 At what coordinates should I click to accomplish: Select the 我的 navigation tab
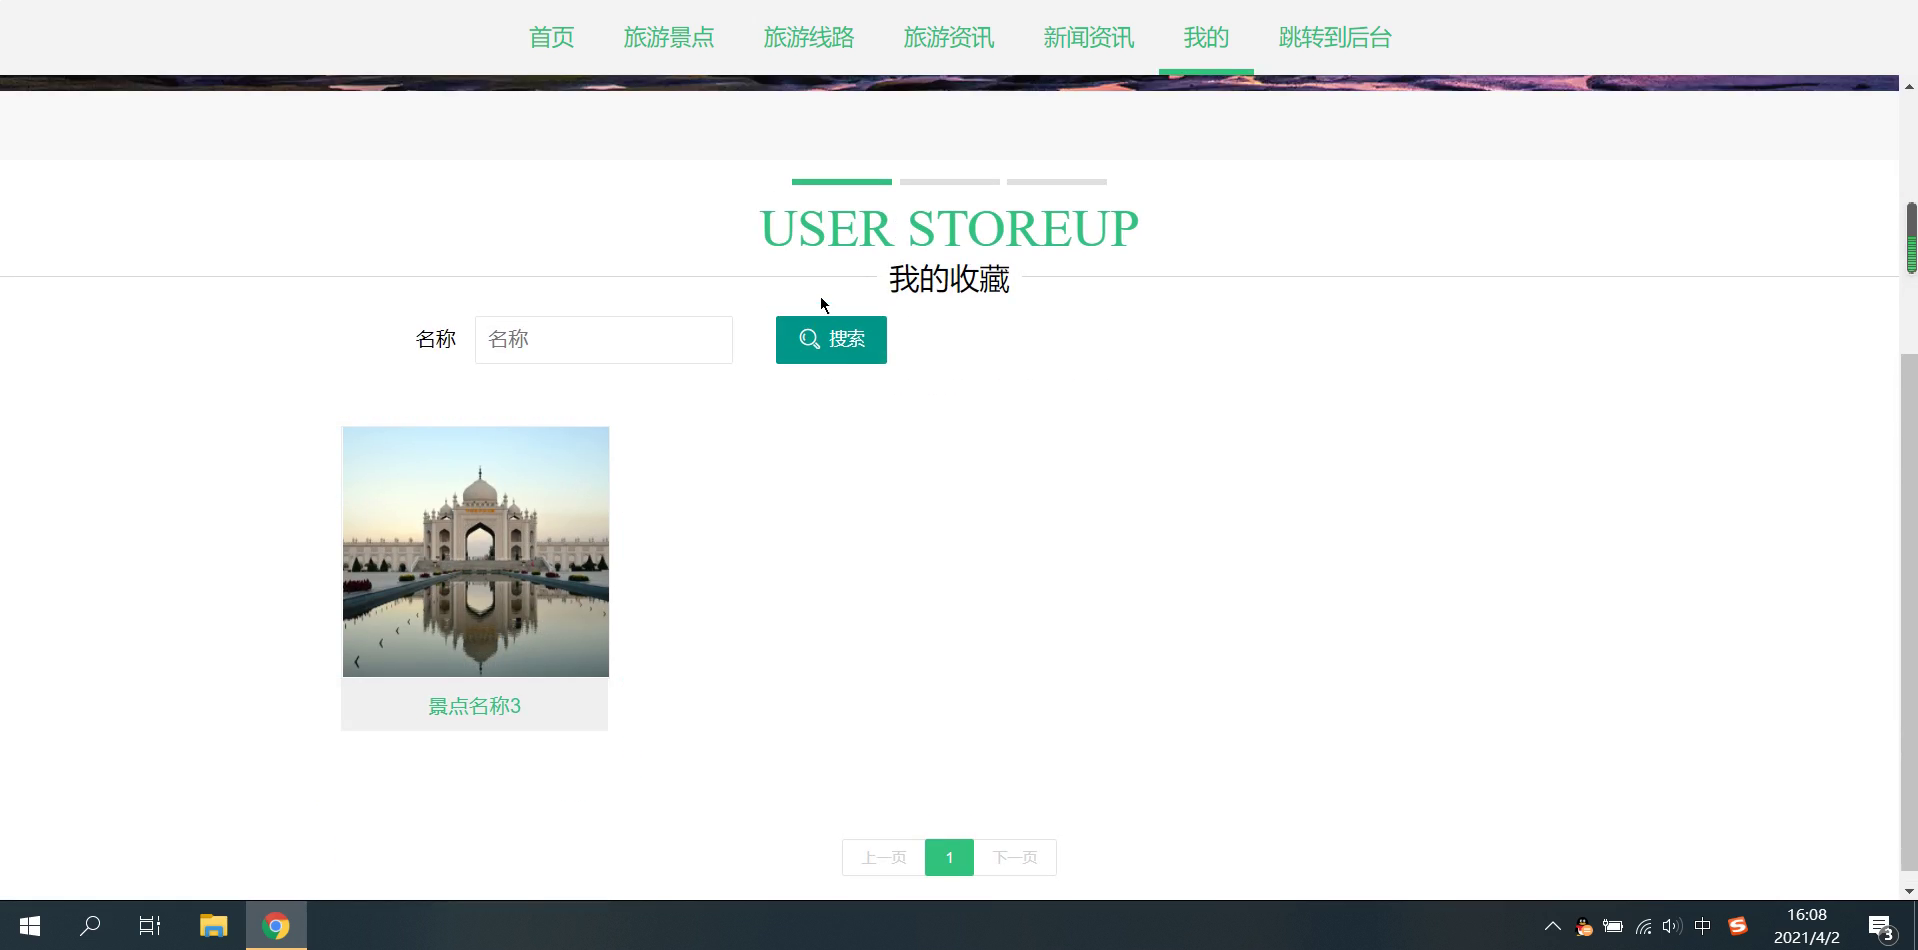[1206, 38]
